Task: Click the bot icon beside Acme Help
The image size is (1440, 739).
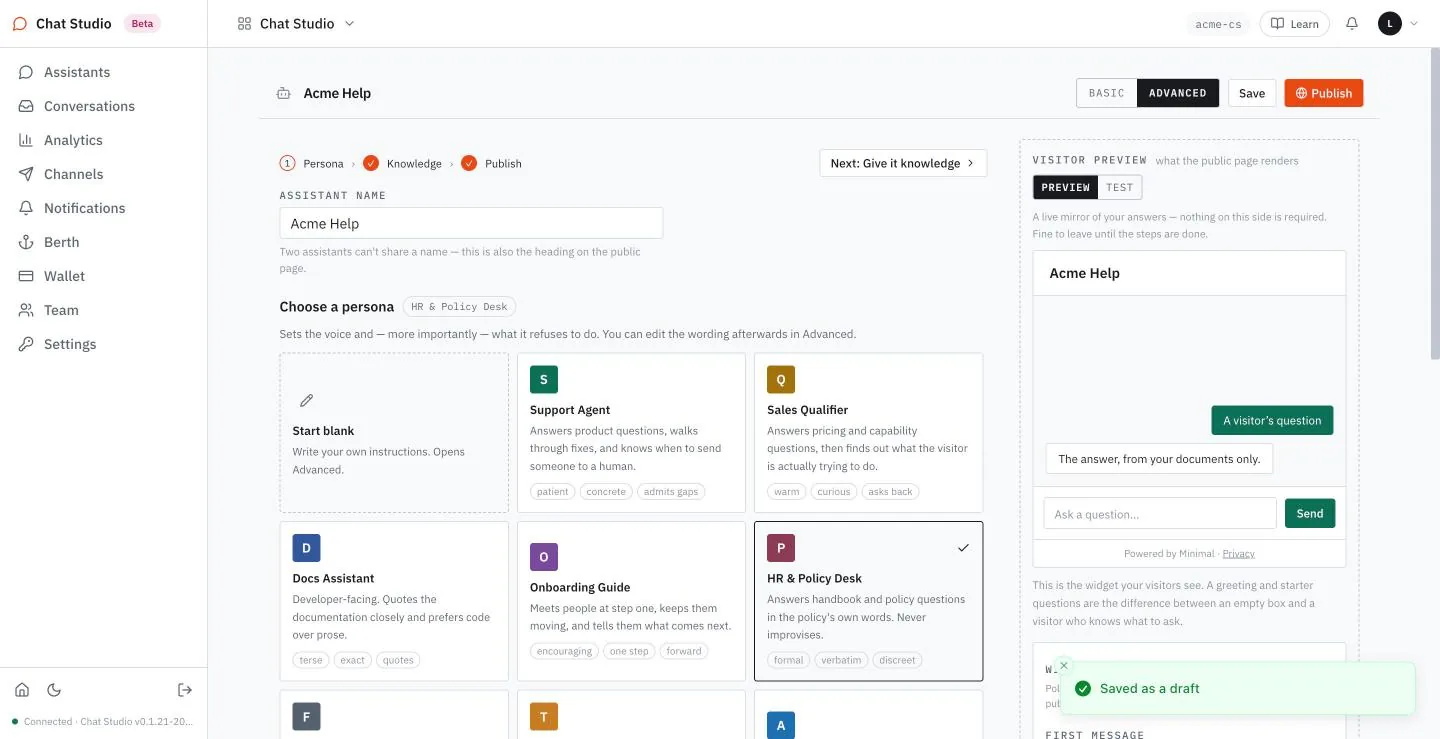Action: click(284, 93)
